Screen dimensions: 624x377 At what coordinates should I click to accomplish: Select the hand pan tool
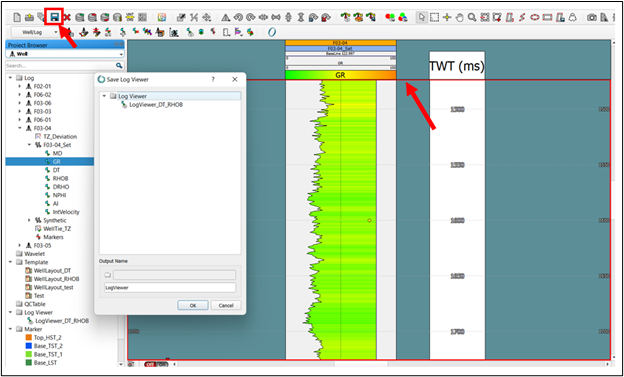tap(460, 17)
